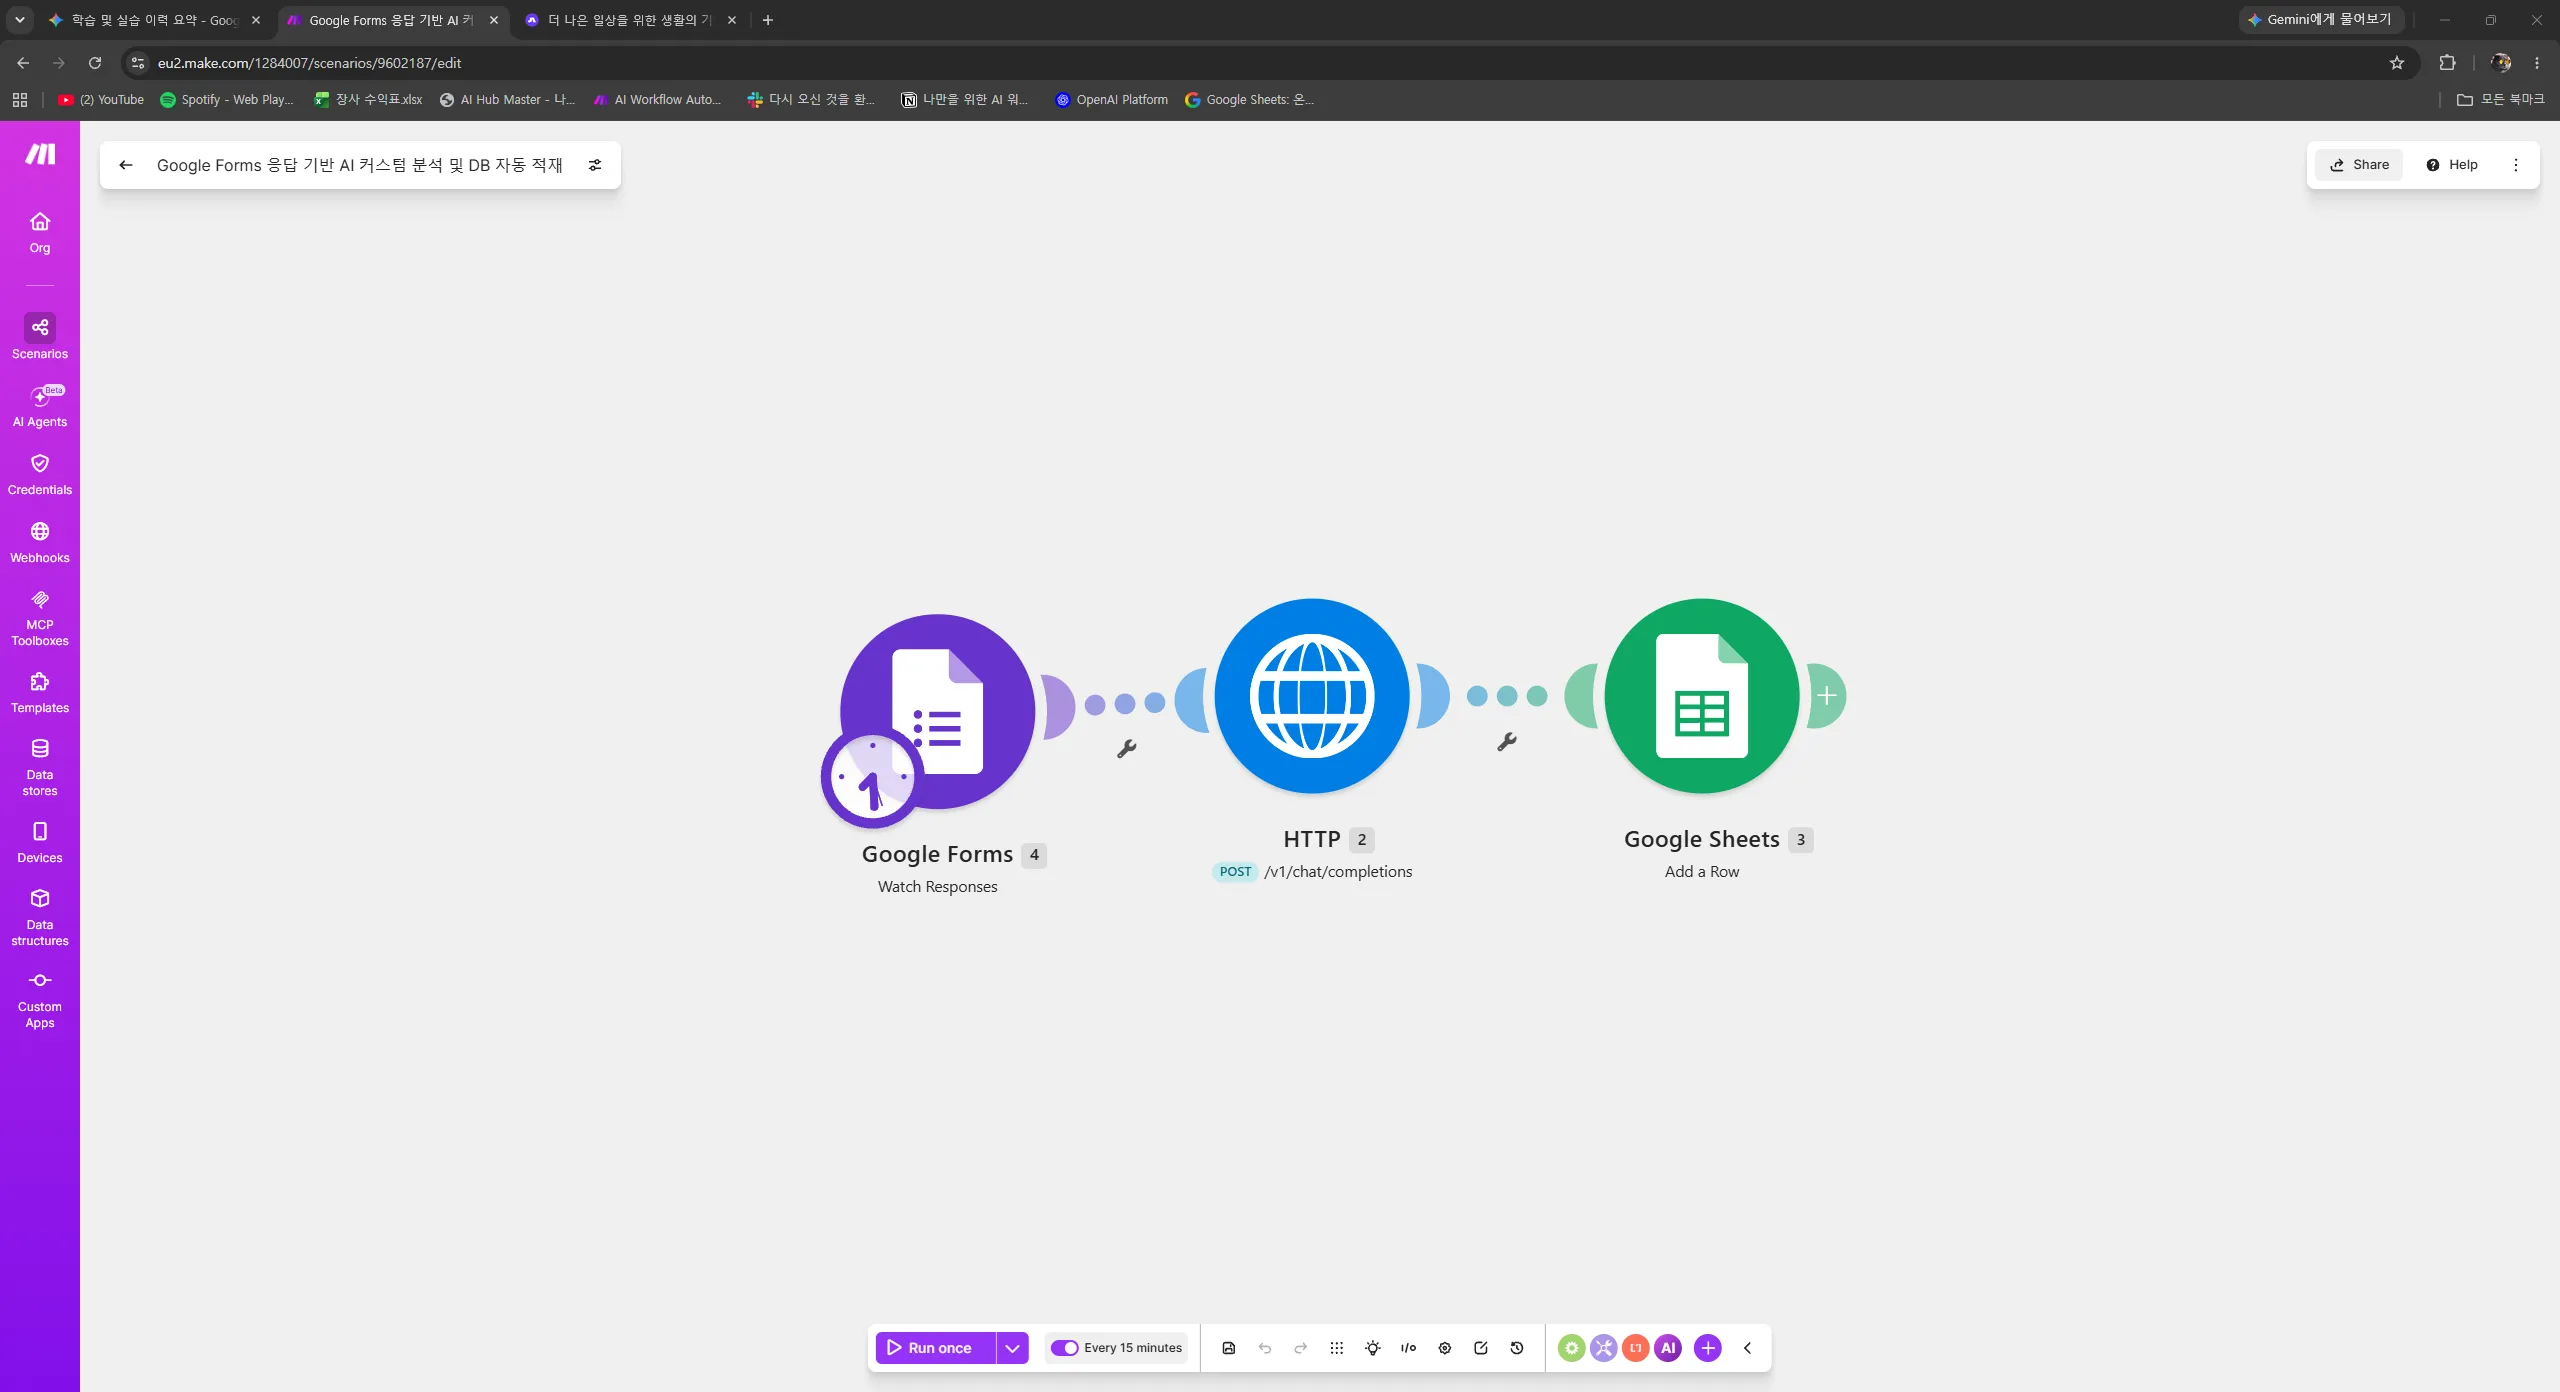Open Webhooks in the sidebar
Screen dimensions: 2560x1392
pyautogui.click(x=40, y=542)
